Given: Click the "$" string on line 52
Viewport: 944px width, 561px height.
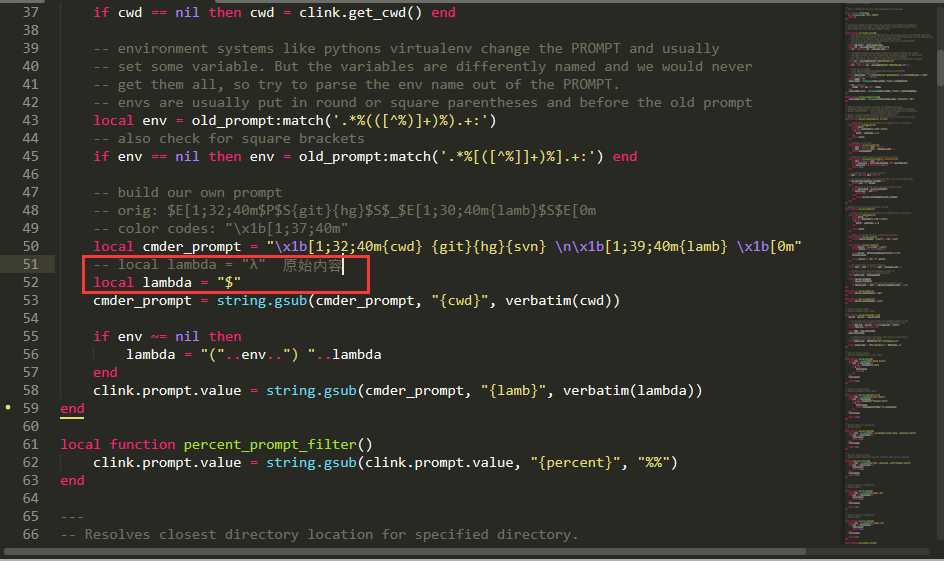Looking at the screenshot, I should click(x=229, y=282).
